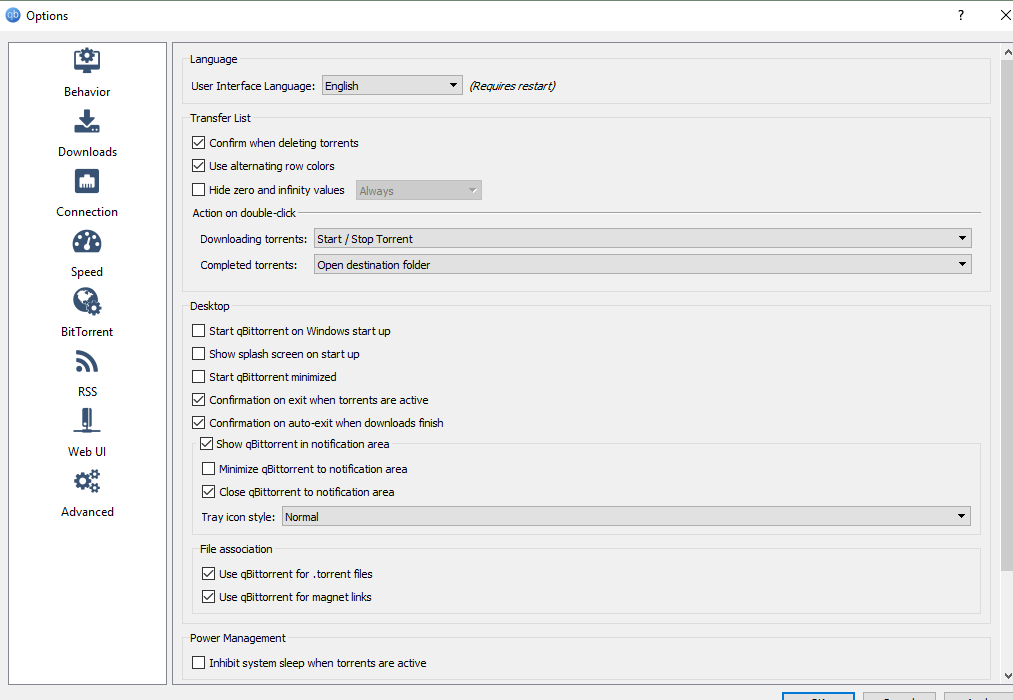Click the scrollbar up arrow
Image resolution: width=1013 pixels, height=700 pixels.
(x=1007, y=52)
